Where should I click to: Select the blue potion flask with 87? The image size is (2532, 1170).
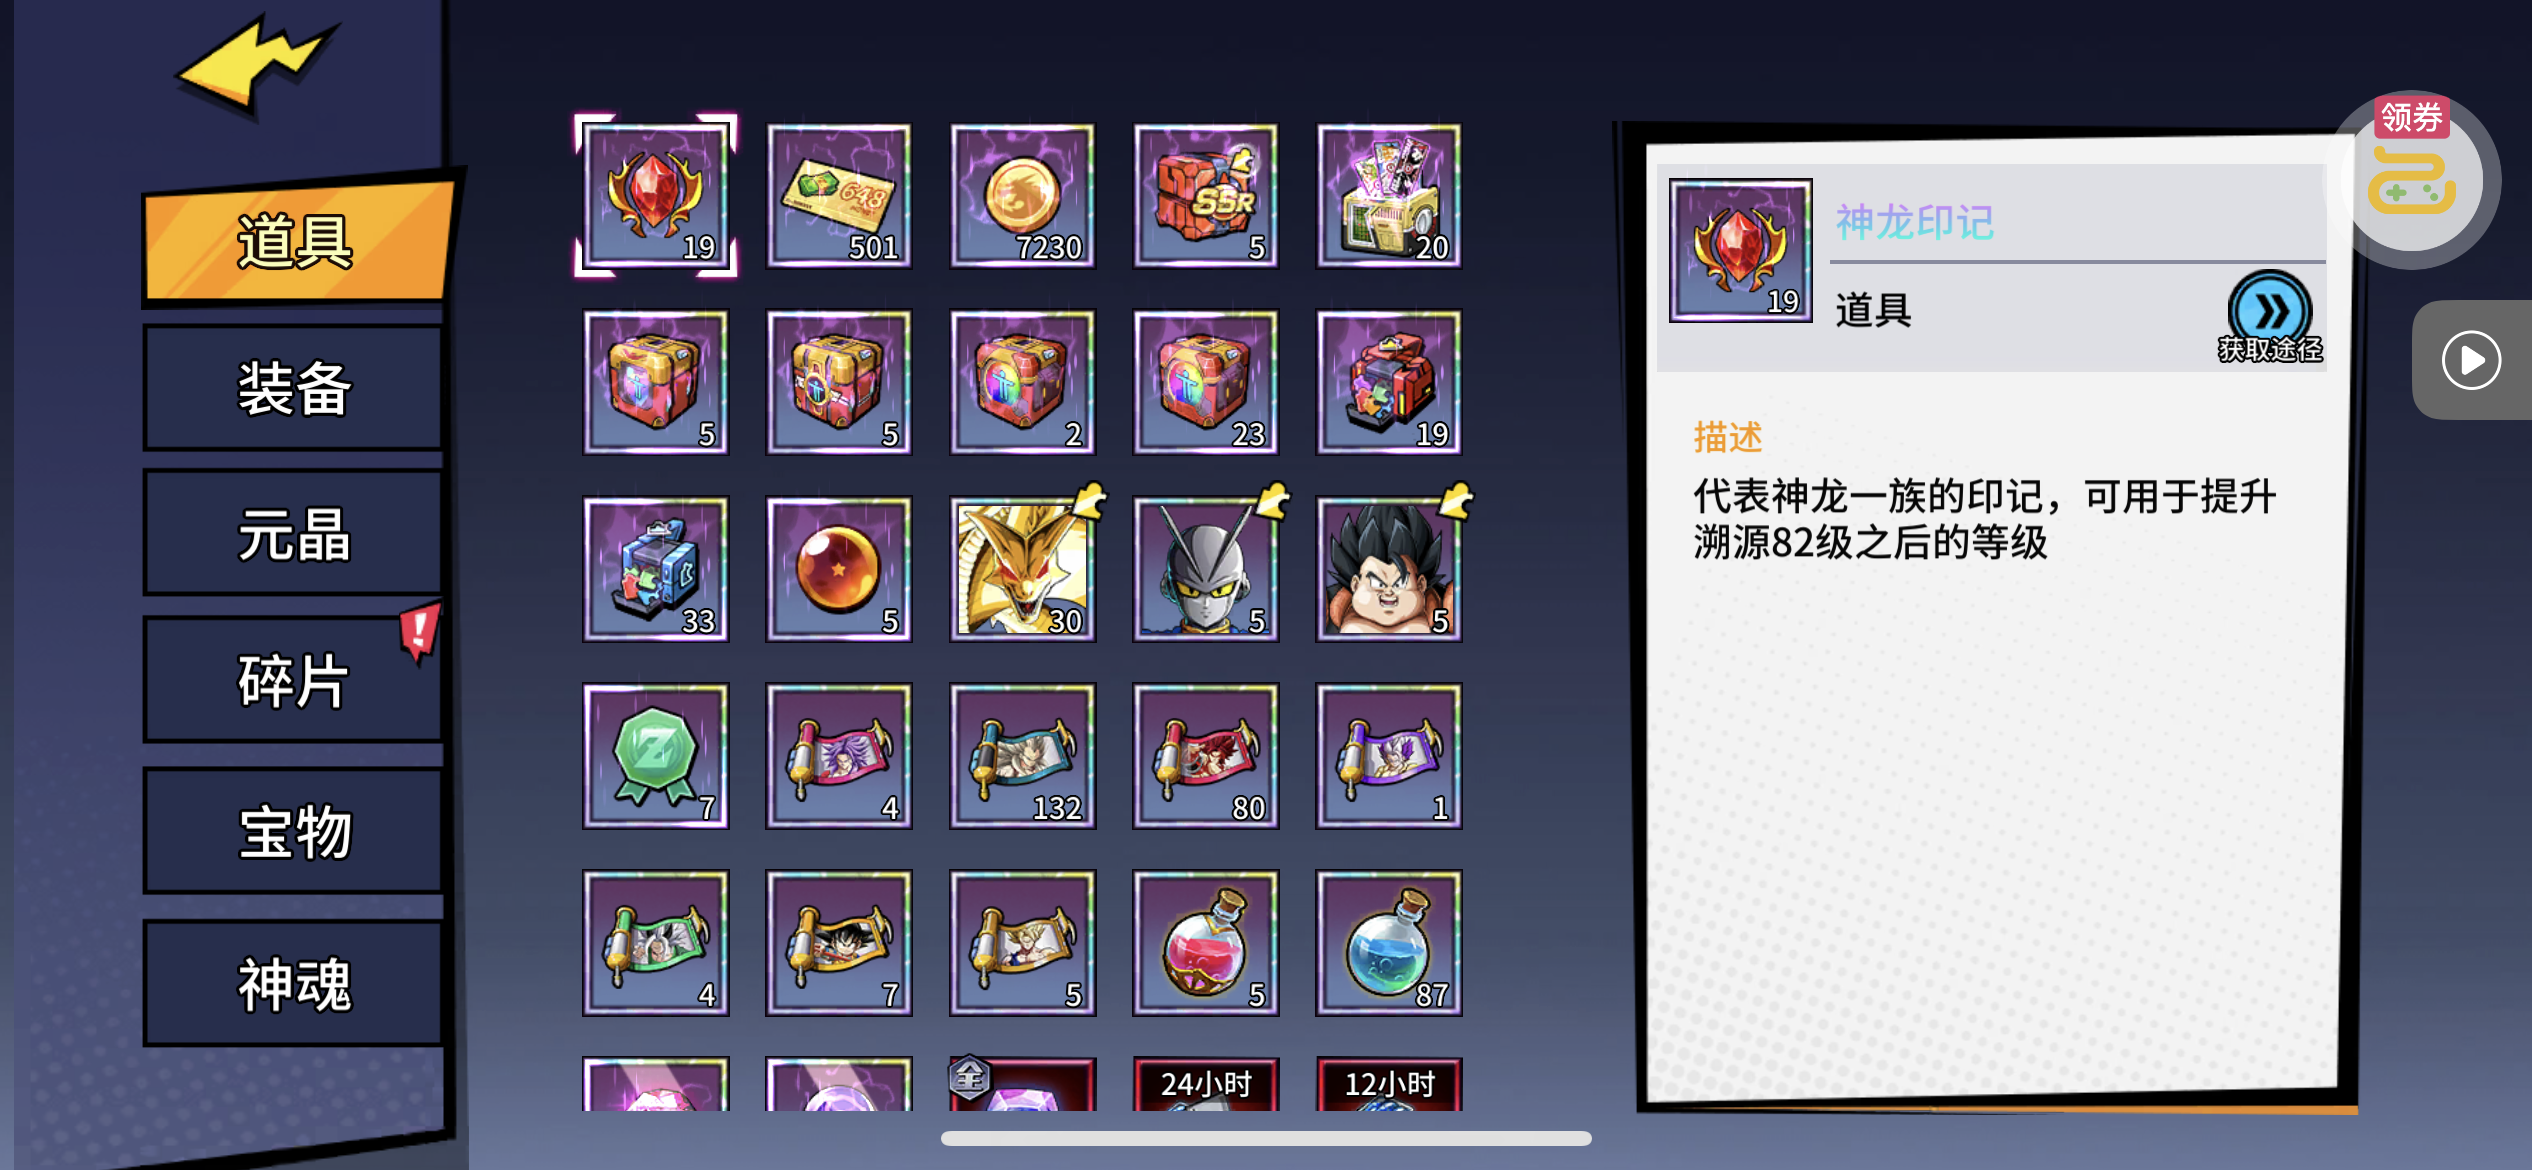coord(1389,943)
